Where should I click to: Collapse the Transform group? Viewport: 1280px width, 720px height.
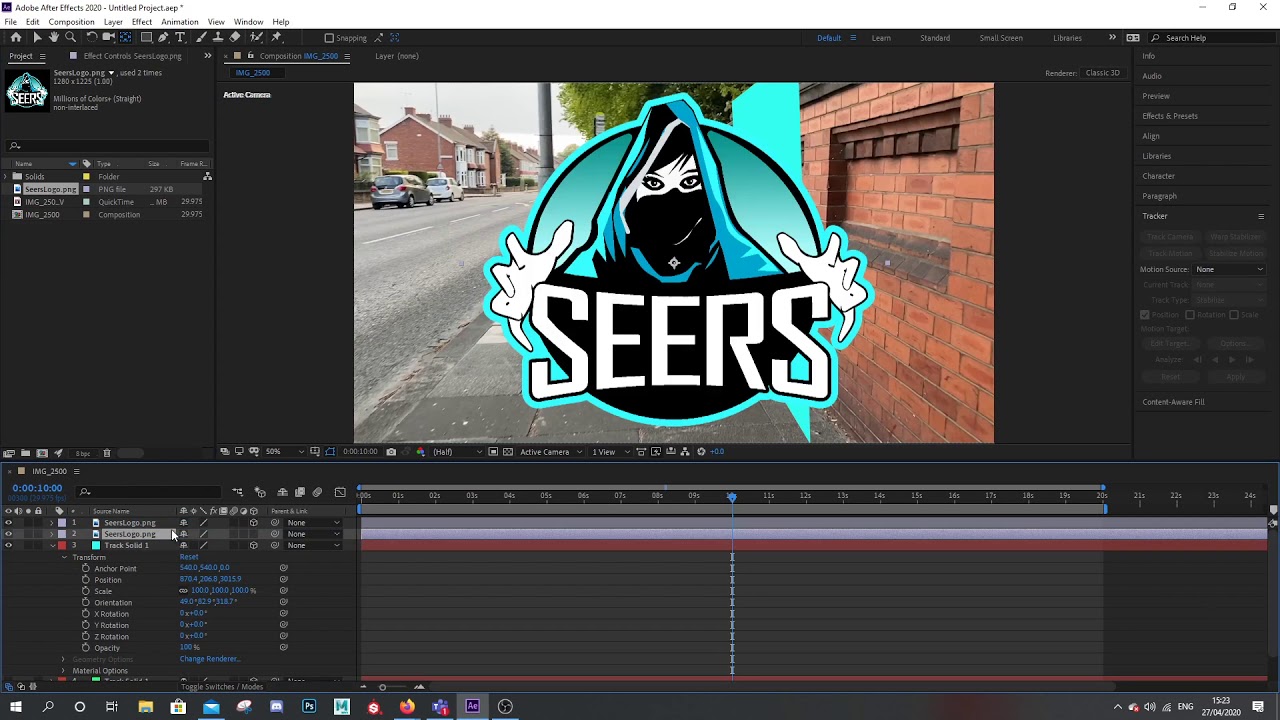(64, 557)
